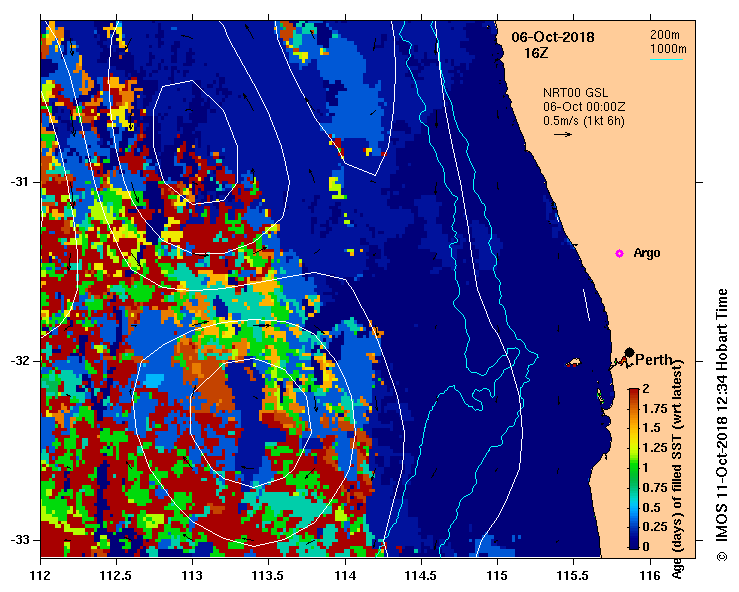Click the velocity reference arrow in legend
This screenshot has height=592, width=739.
point(563,134)
